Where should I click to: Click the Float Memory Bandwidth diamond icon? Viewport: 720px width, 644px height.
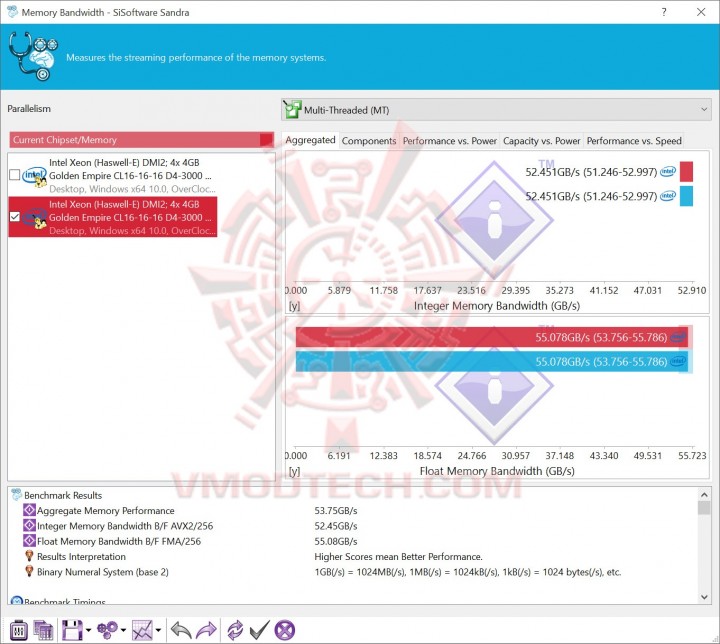[29, 541]
